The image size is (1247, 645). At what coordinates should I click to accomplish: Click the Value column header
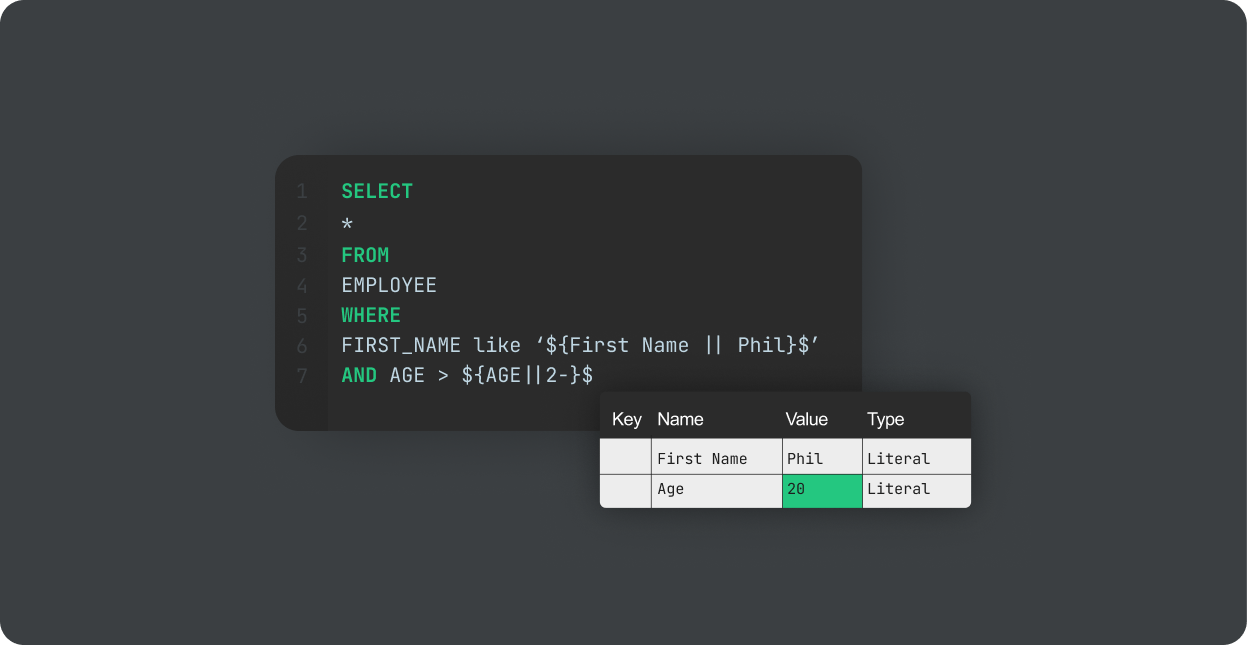806,418
